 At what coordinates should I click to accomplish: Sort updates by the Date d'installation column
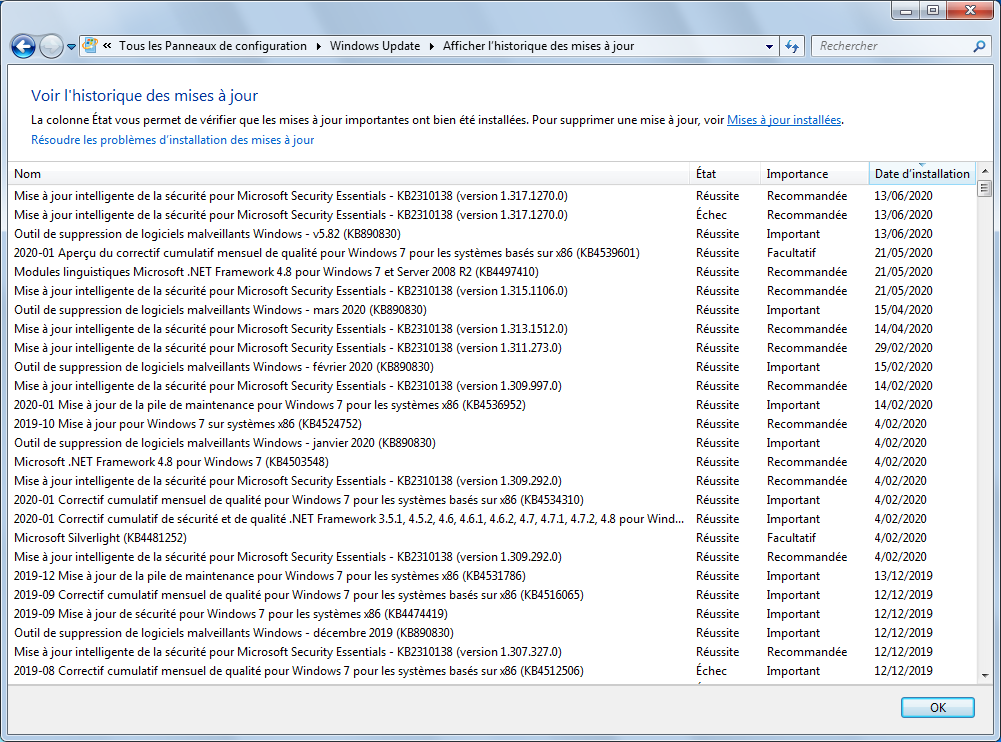[x=922, y=173]
